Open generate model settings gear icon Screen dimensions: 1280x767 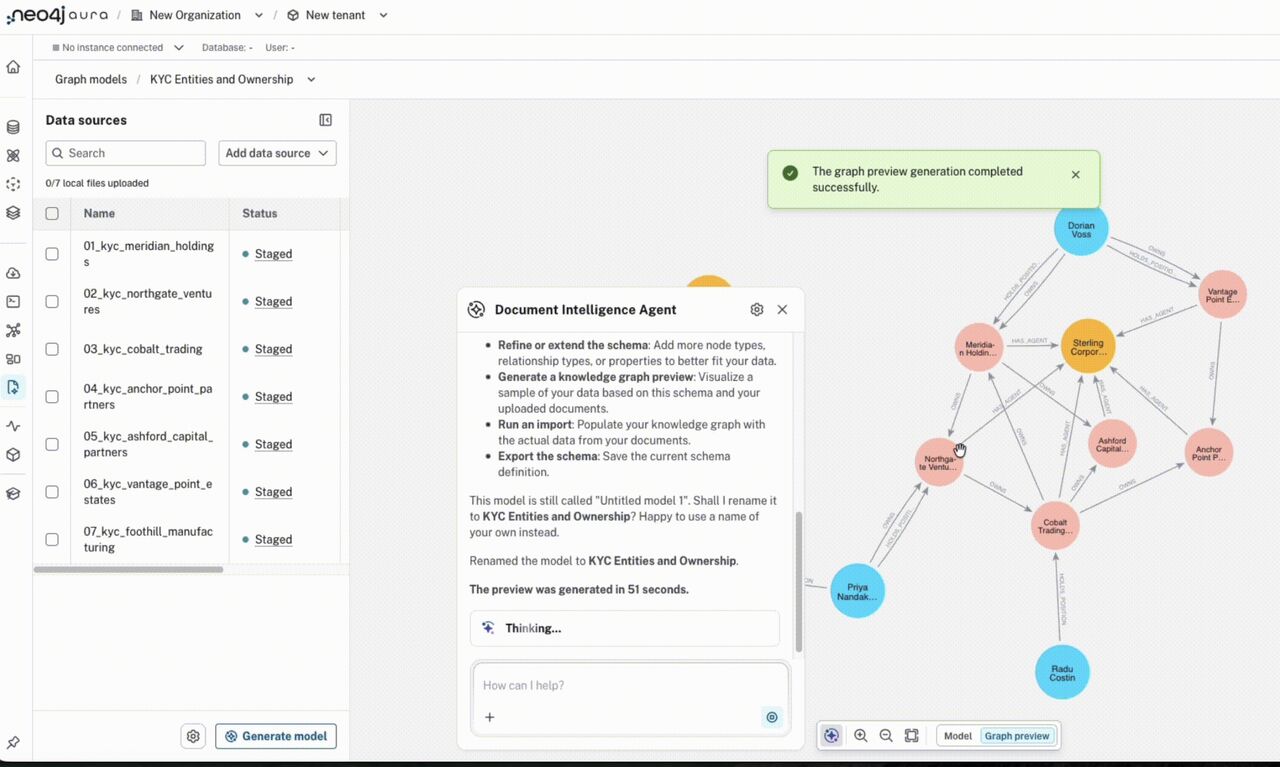pos(193,736)
